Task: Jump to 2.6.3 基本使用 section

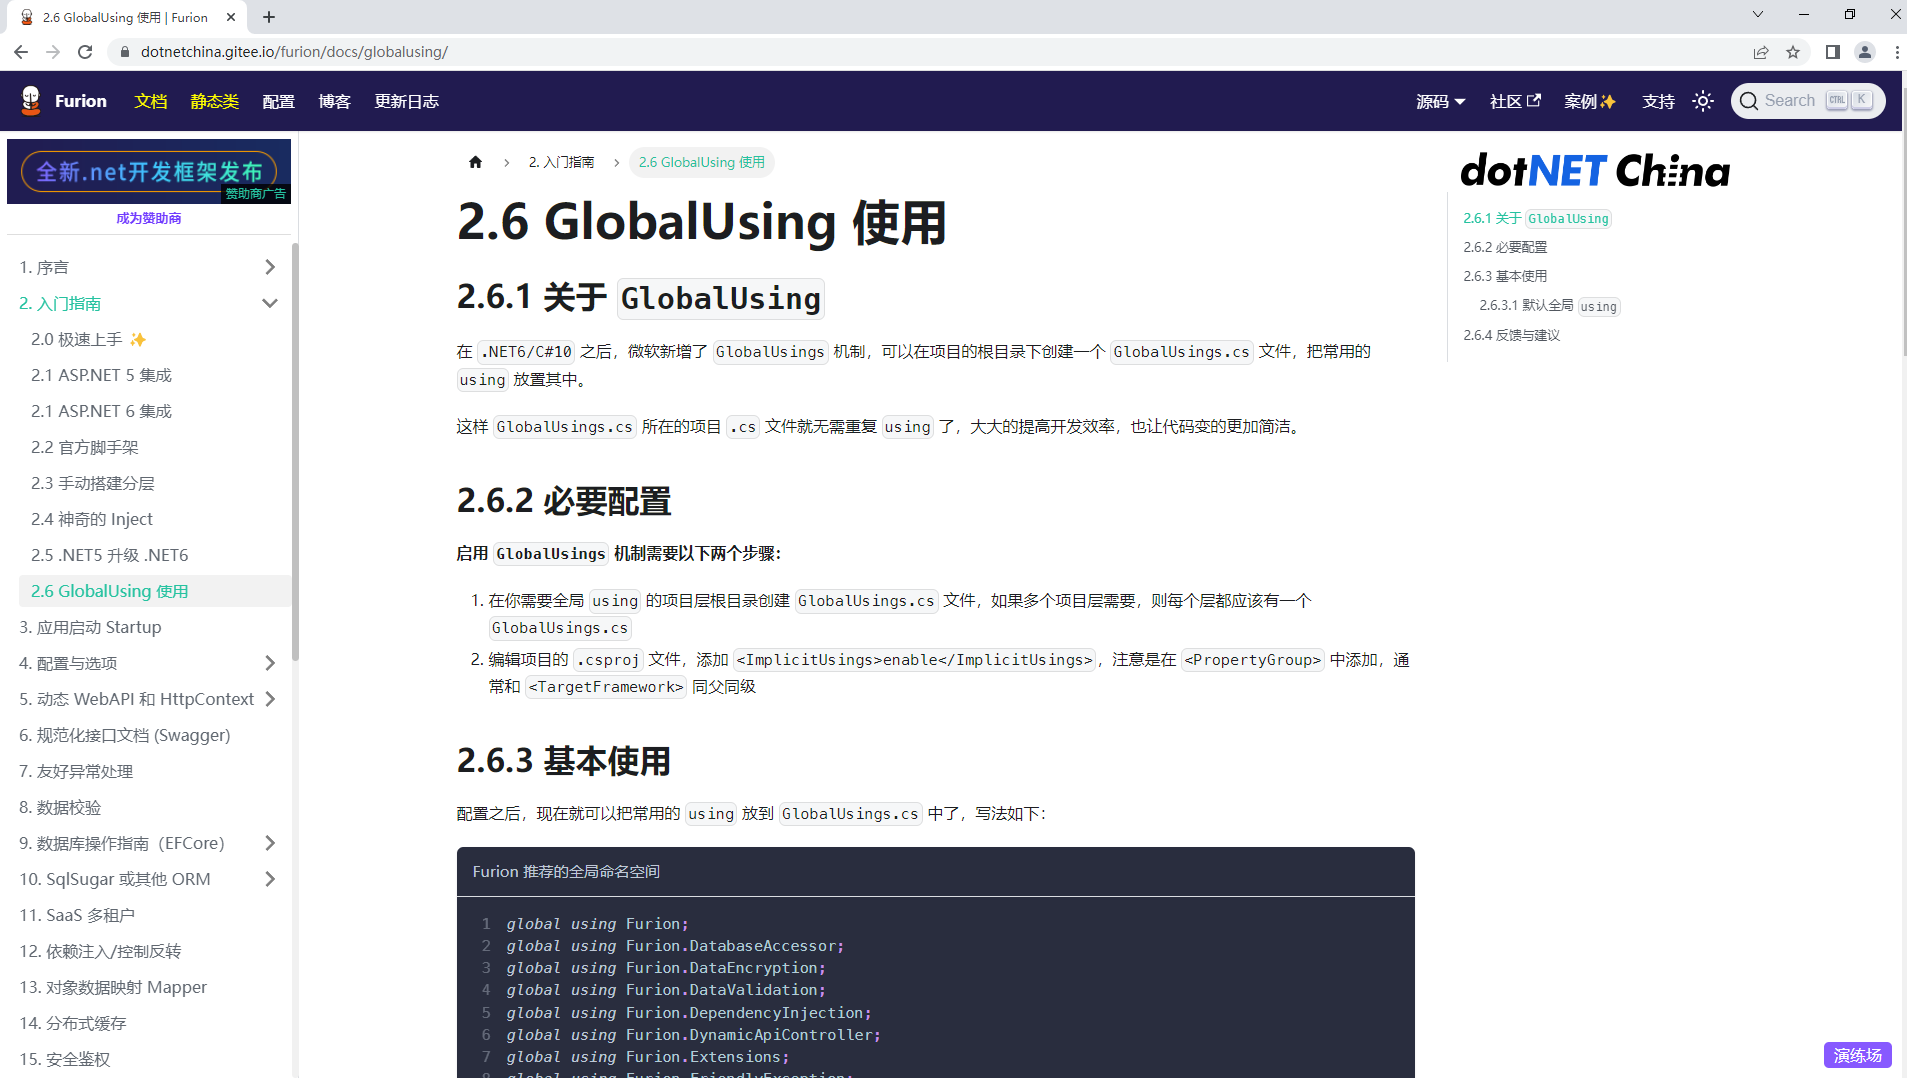Action: pyautogui.click(x=1505, y=276)
